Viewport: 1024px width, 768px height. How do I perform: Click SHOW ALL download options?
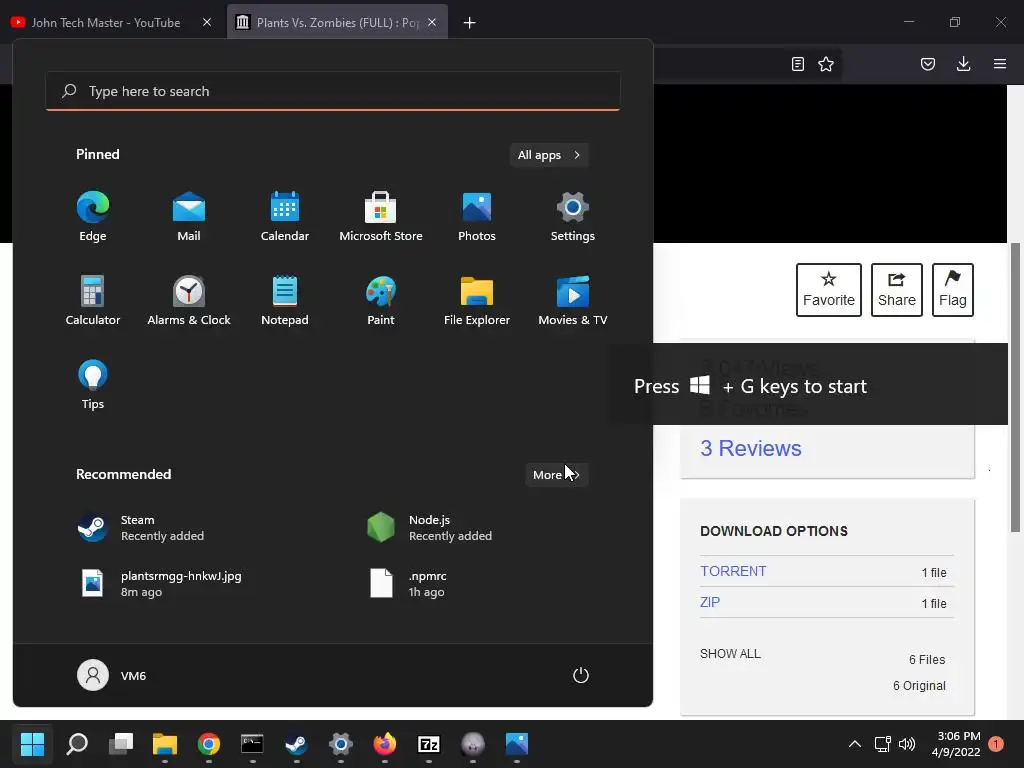730,654
